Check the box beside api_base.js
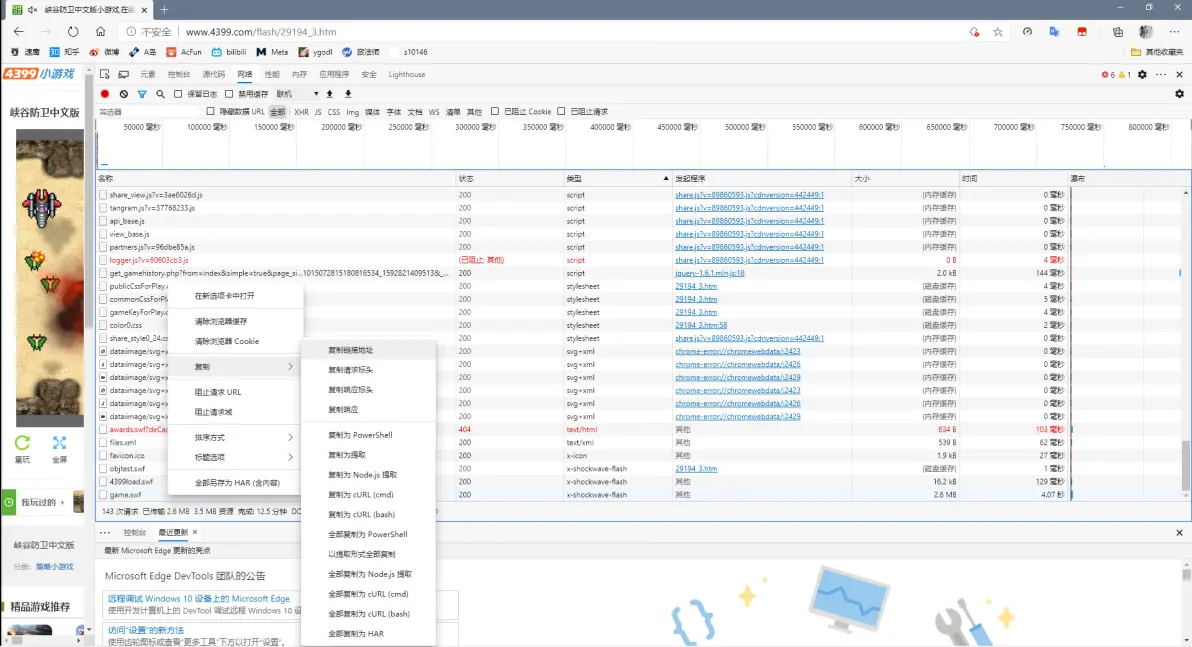This screenshot has height=647, width=1192. tap(103, 221)
